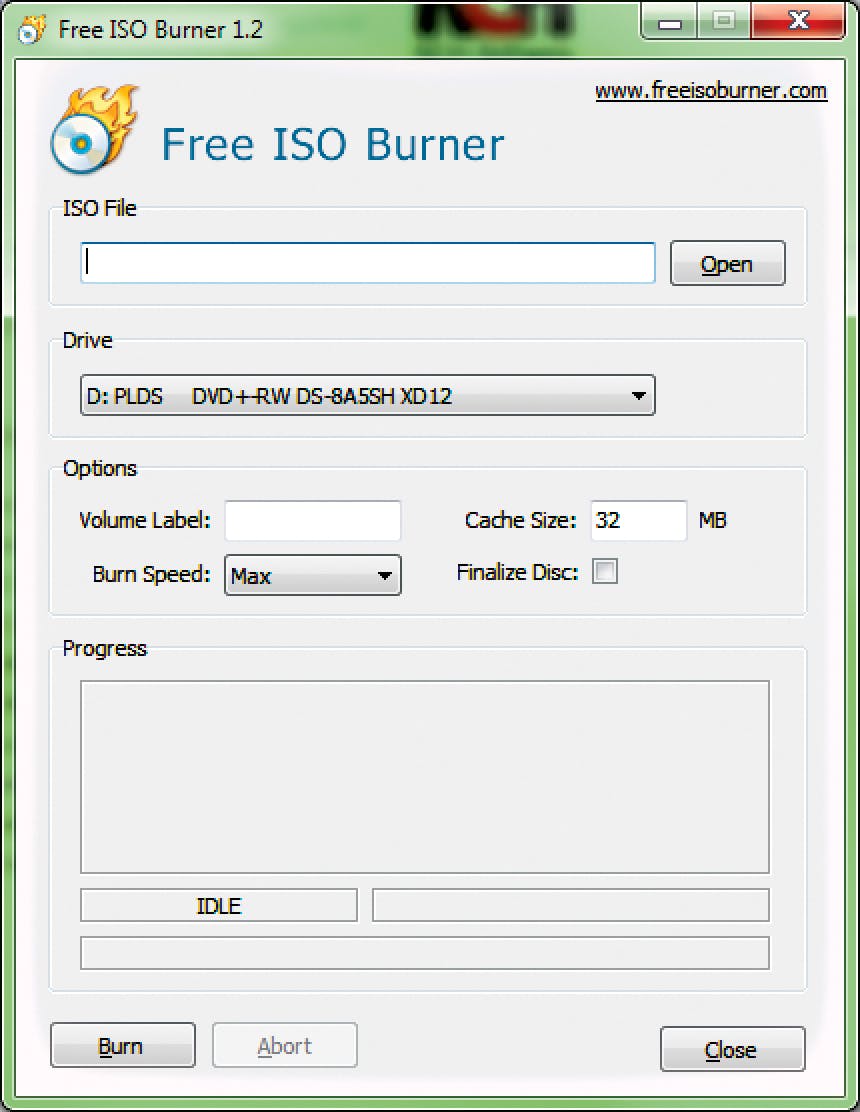Viewport: 860px width, 1112px height.
Task: Click the 'Free ISO Burner 1.2' title text
Action: tap(160, 30)
